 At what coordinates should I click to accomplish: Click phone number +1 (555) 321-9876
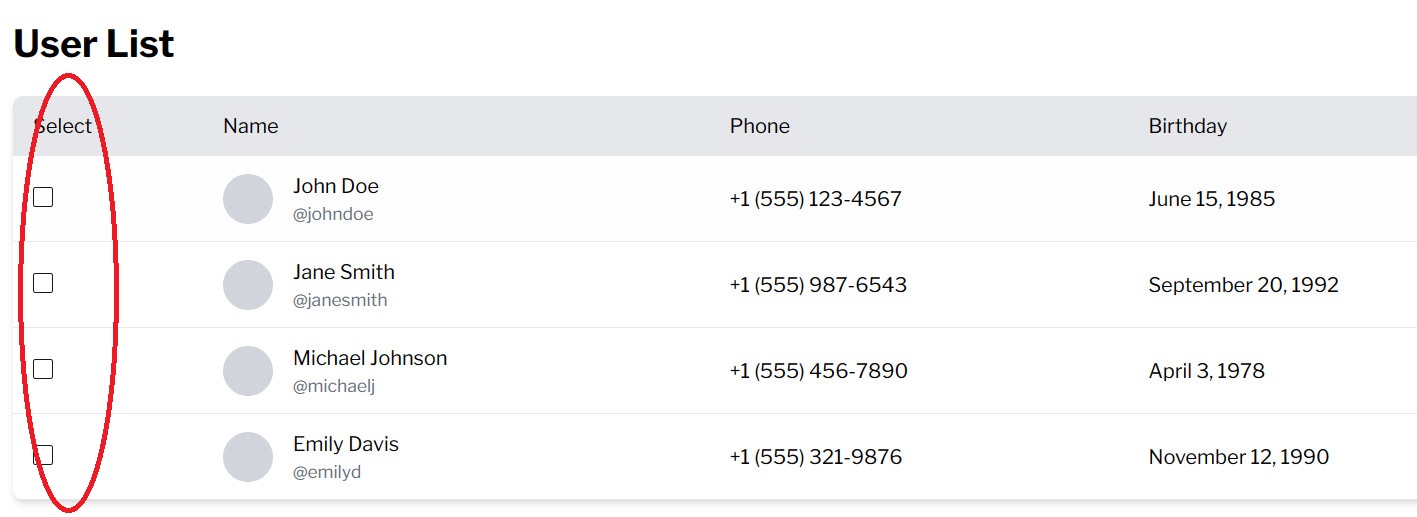816,457
